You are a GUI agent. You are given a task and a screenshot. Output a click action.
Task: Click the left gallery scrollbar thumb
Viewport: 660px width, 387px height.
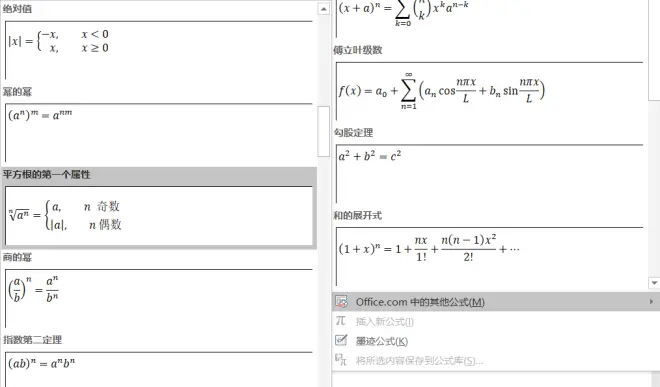click(x=323, y=131)
